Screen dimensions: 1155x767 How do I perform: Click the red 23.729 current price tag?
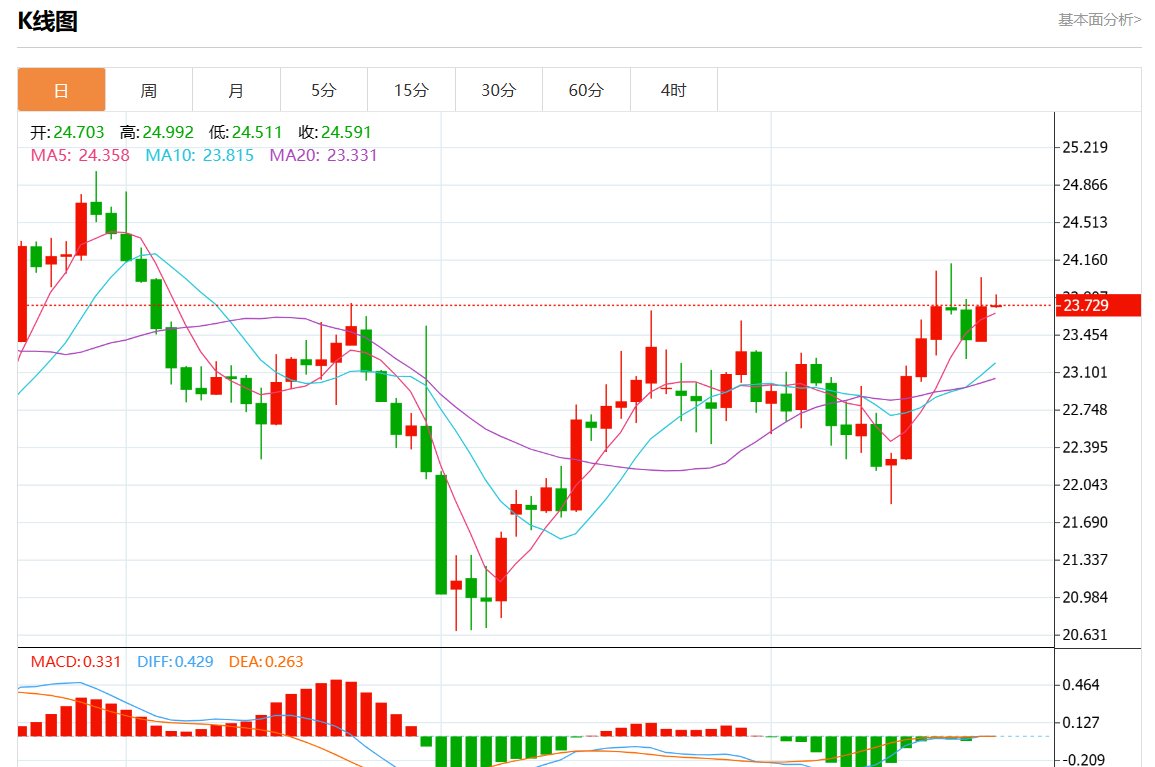click(1098, 306)
